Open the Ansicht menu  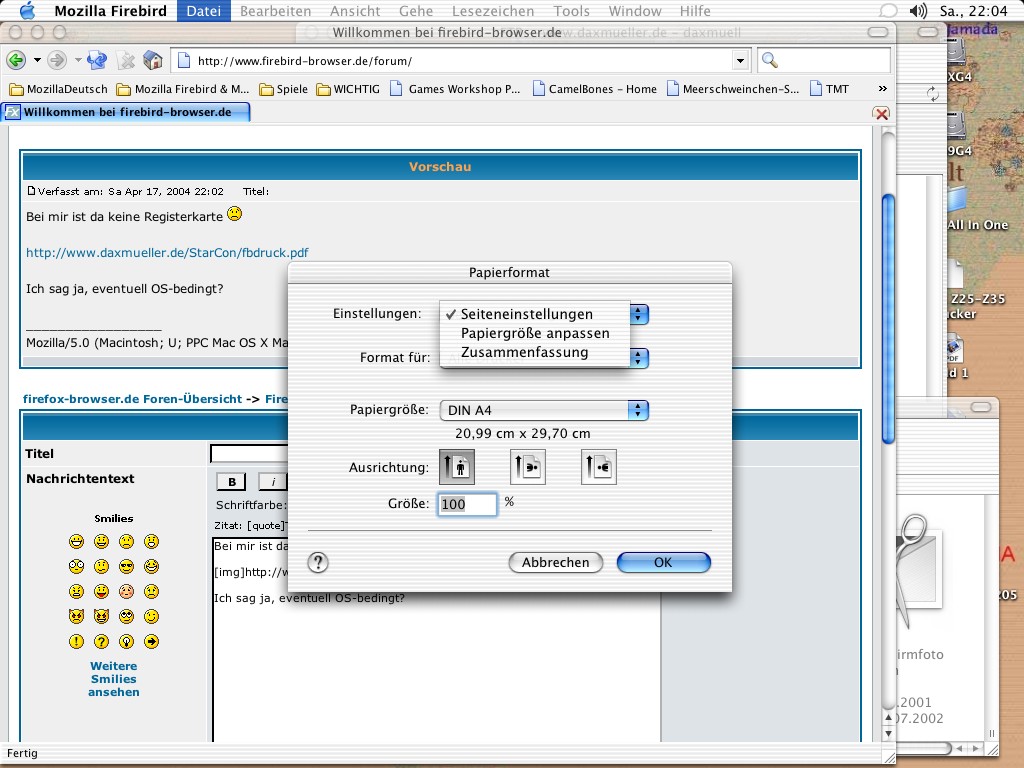[355, 10]
